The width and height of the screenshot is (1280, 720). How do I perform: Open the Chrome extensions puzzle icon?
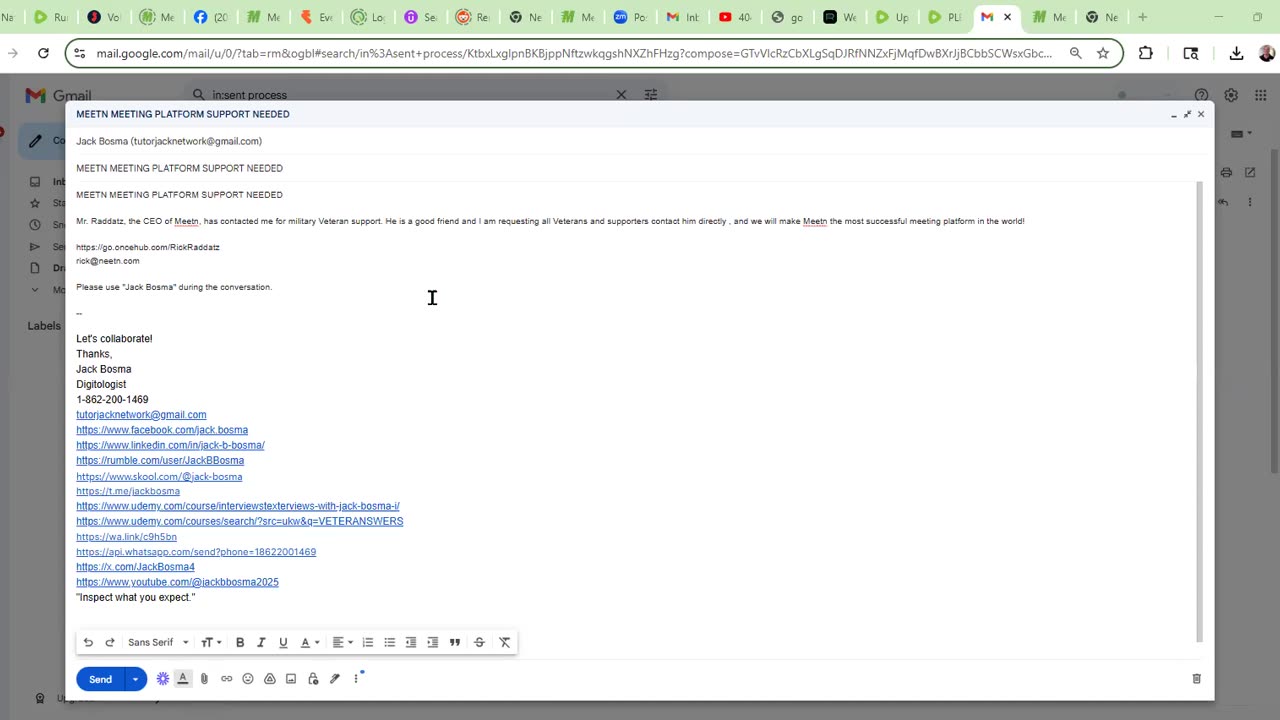[1146, 53]
